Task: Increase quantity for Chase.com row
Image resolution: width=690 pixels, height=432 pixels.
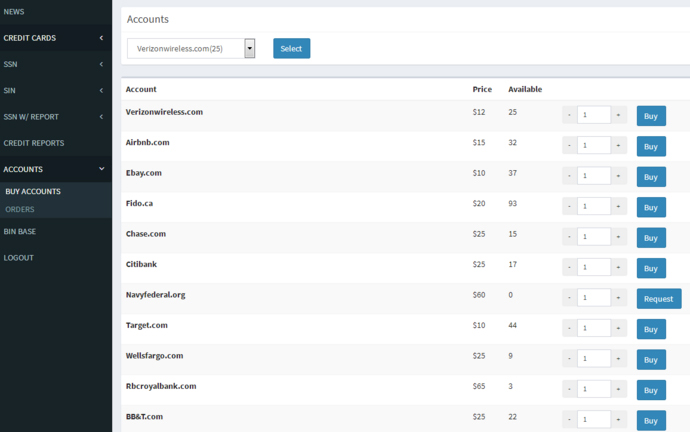Action: point(618,236)
